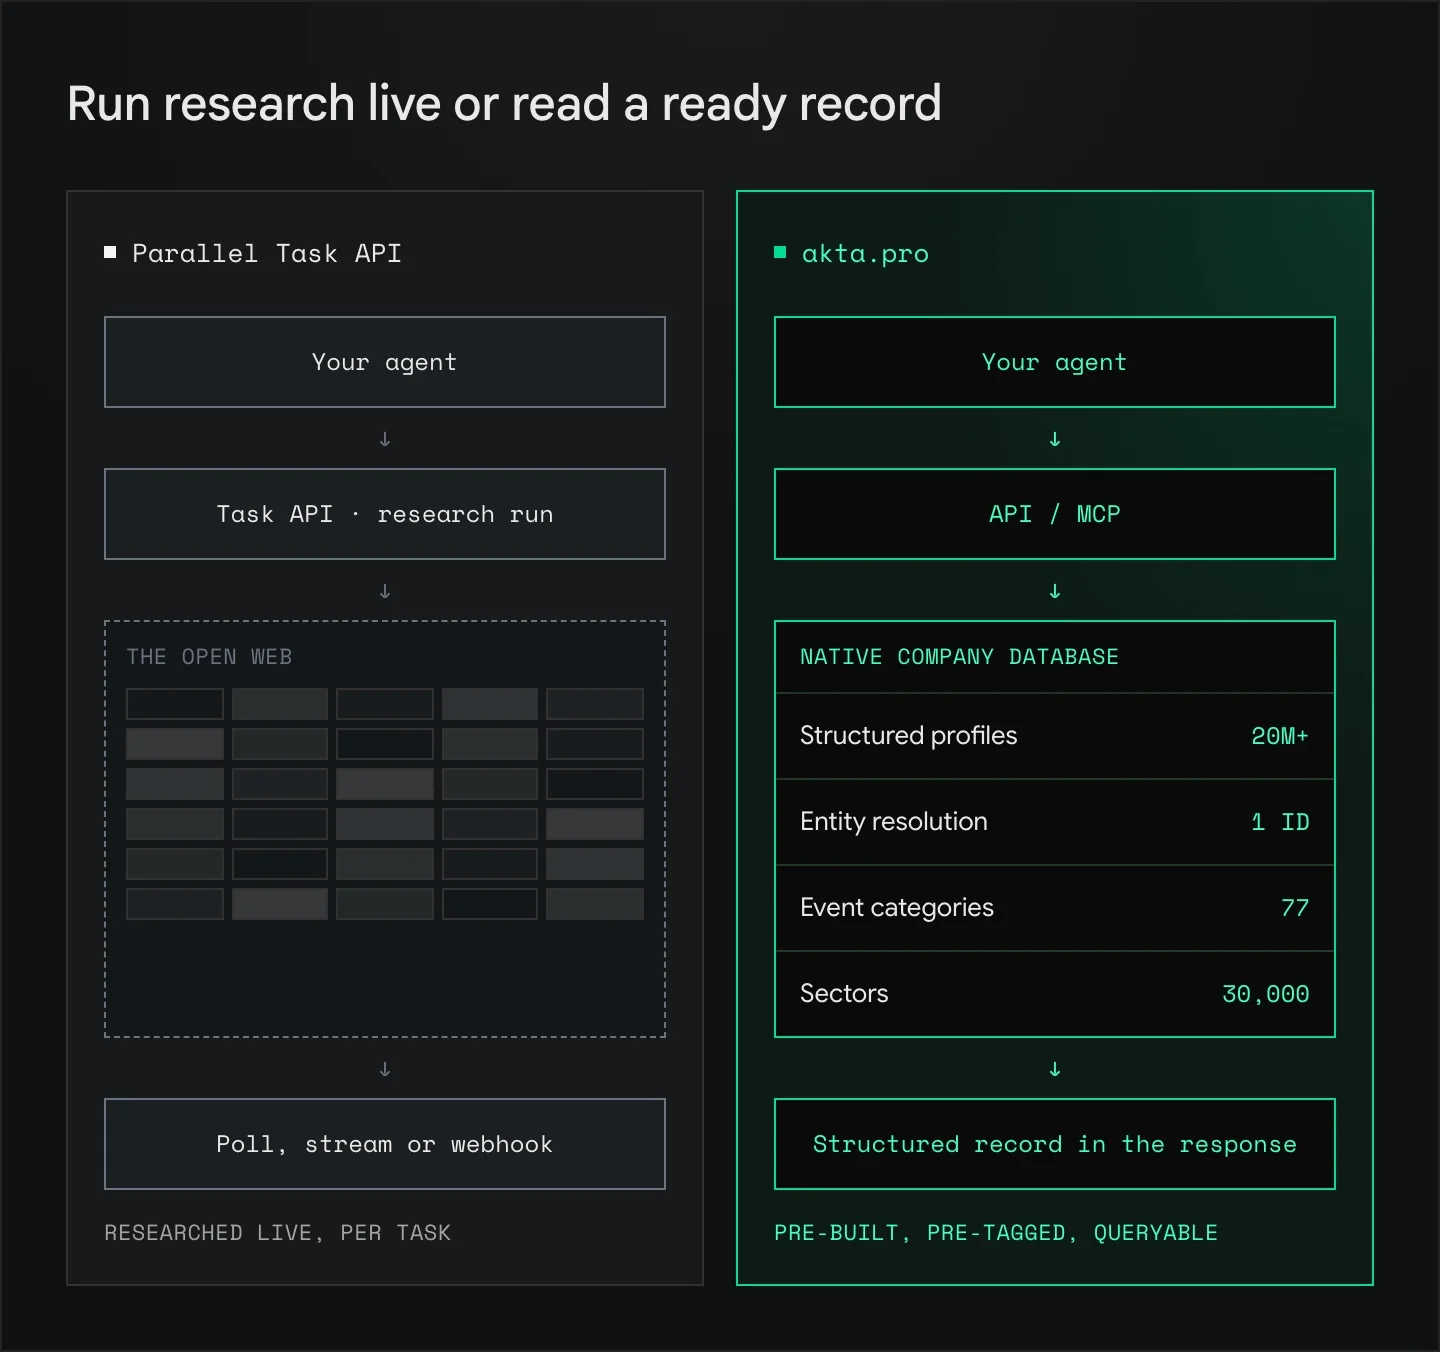
Task: Select the "Parallel Task API" column title
Action: coord(267,253)
